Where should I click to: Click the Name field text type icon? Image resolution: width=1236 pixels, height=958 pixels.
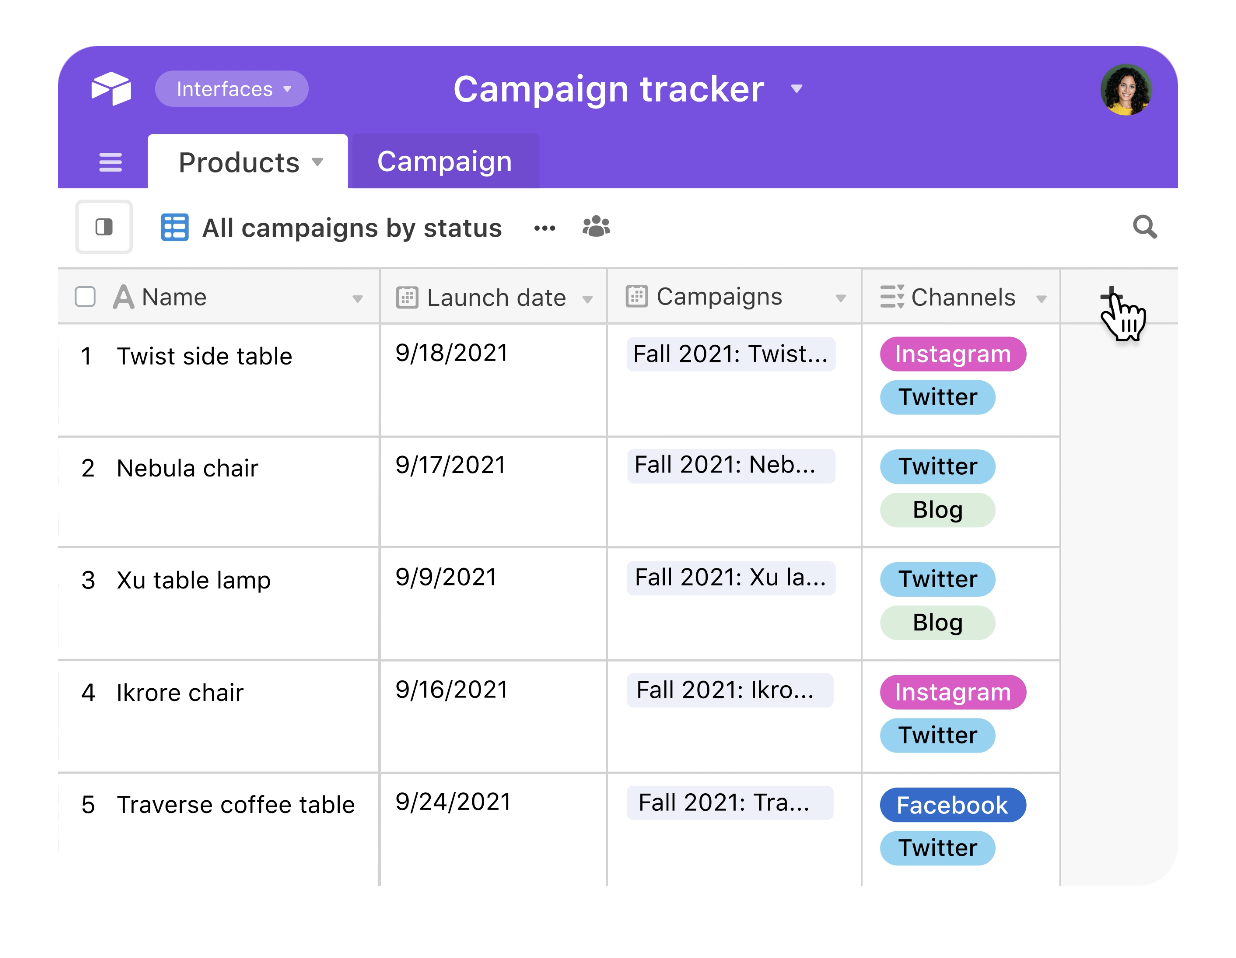point(124,297)
